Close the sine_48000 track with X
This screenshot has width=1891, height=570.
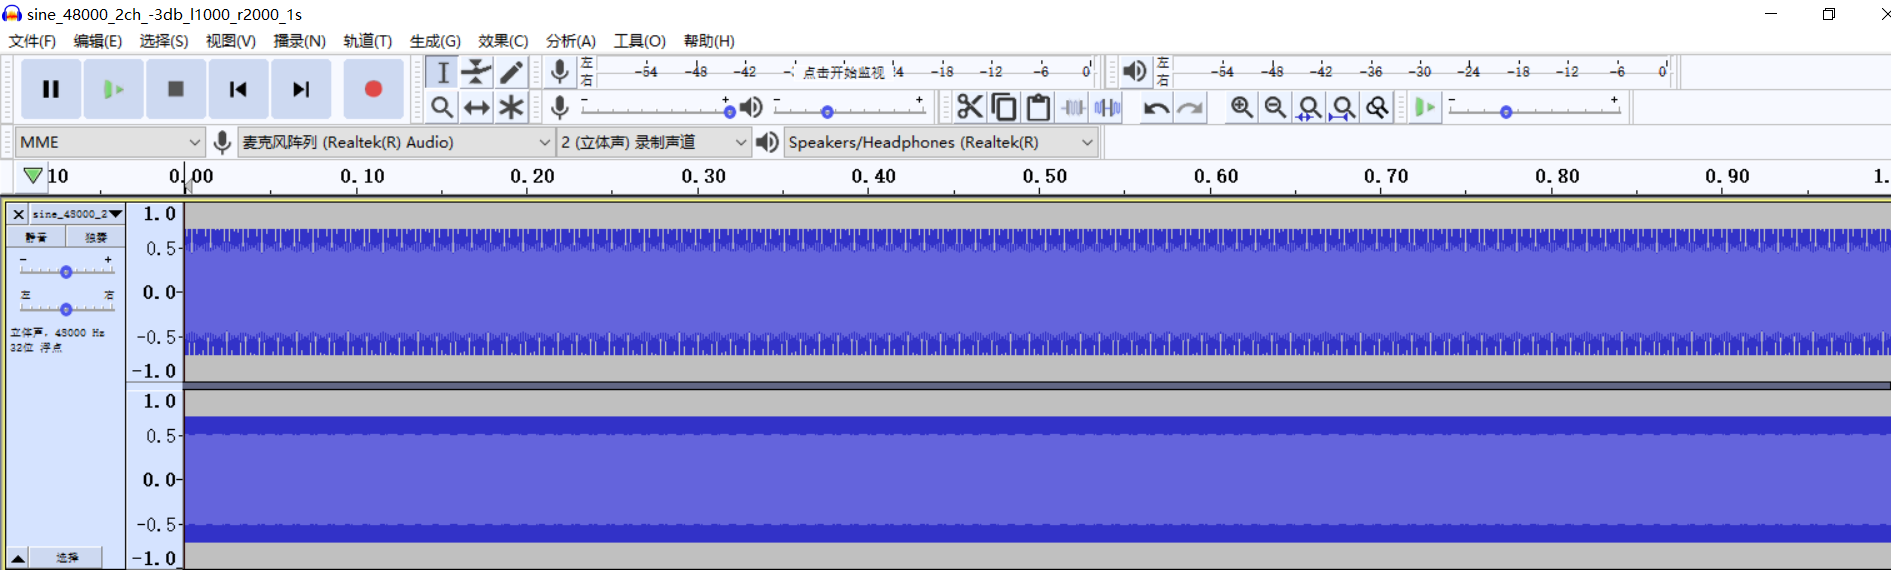click(18, 214)
